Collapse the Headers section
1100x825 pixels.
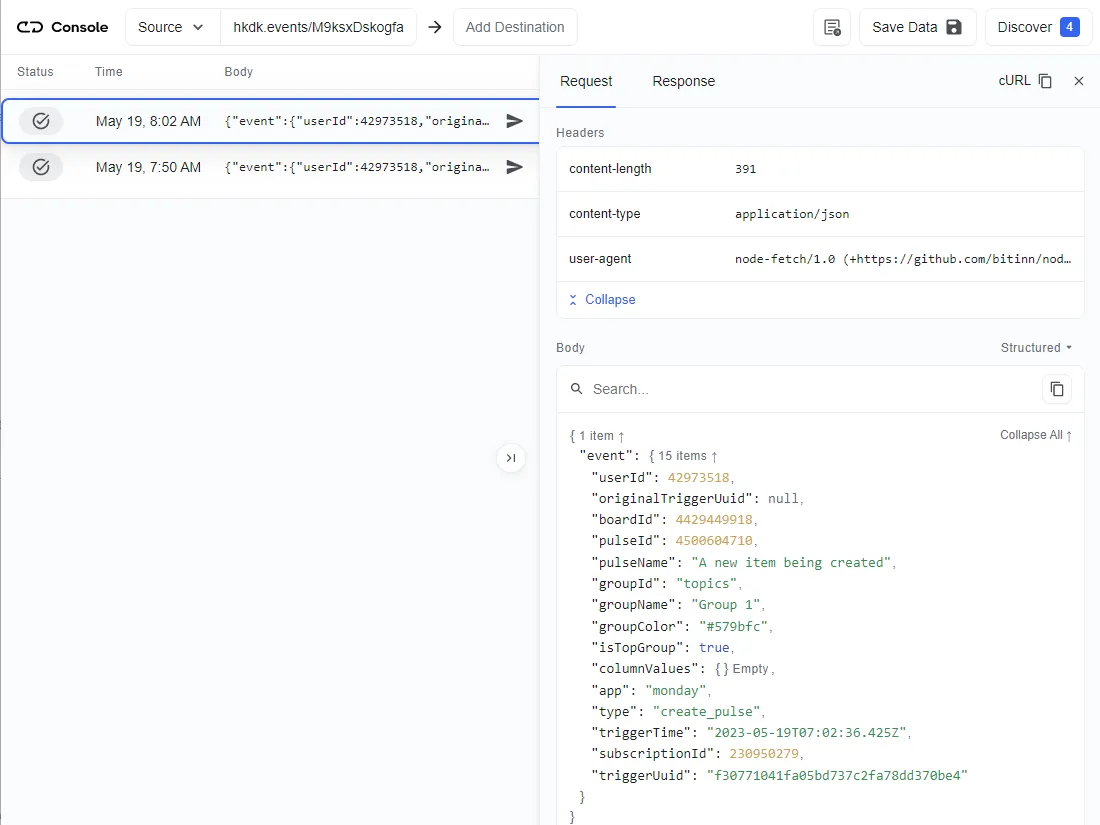pos(603,300)
